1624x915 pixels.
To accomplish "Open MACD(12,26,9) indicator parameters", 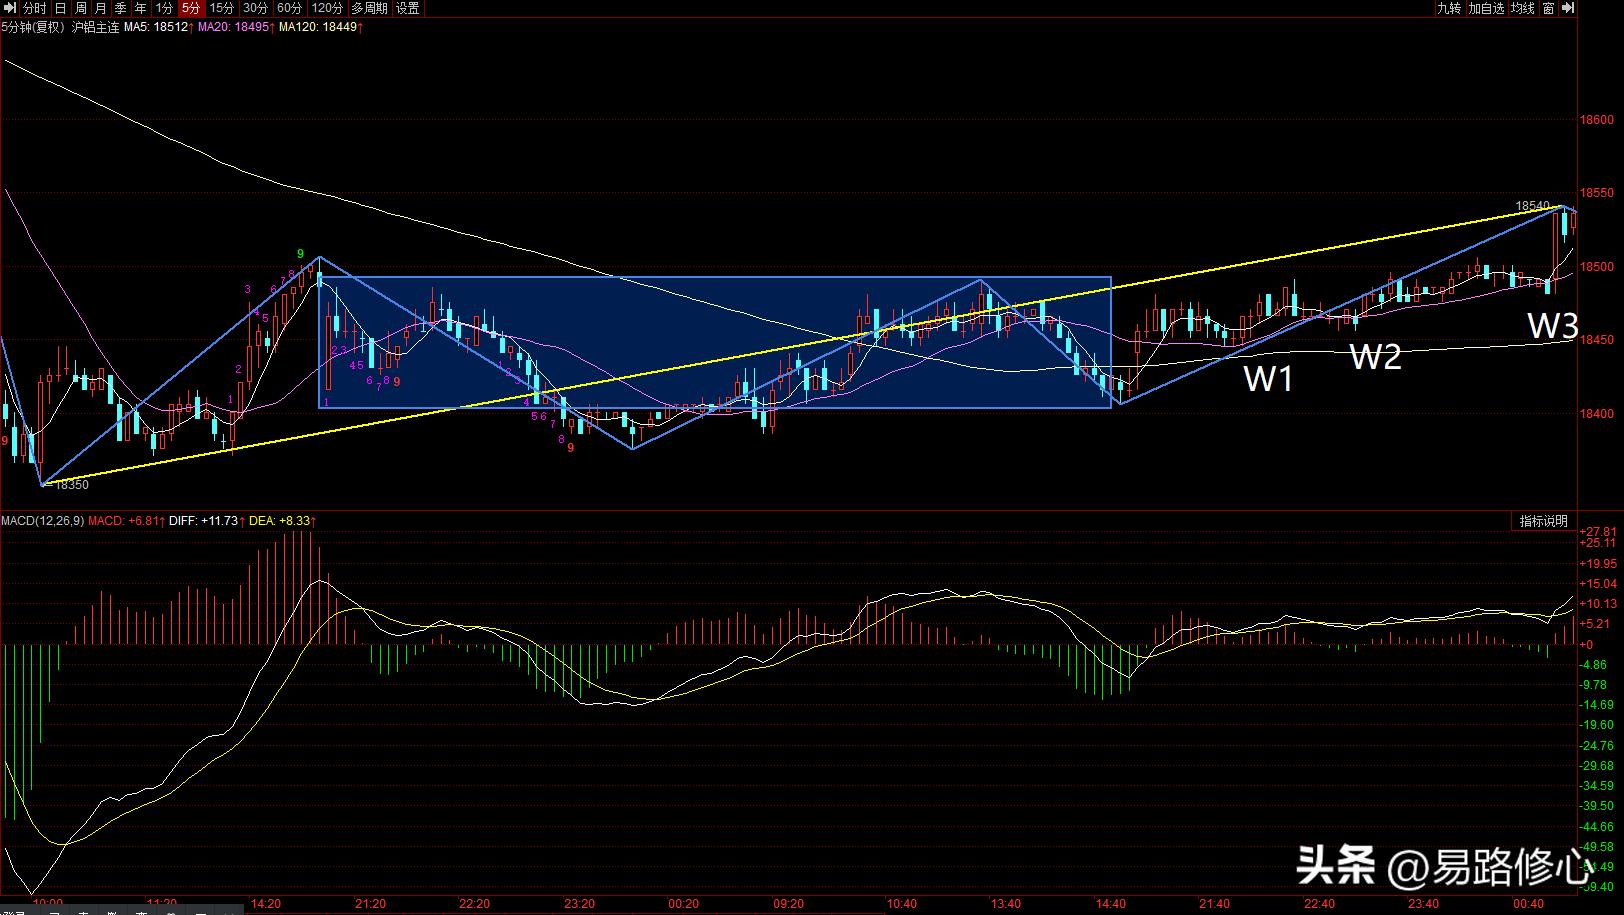I will point(42,521).
